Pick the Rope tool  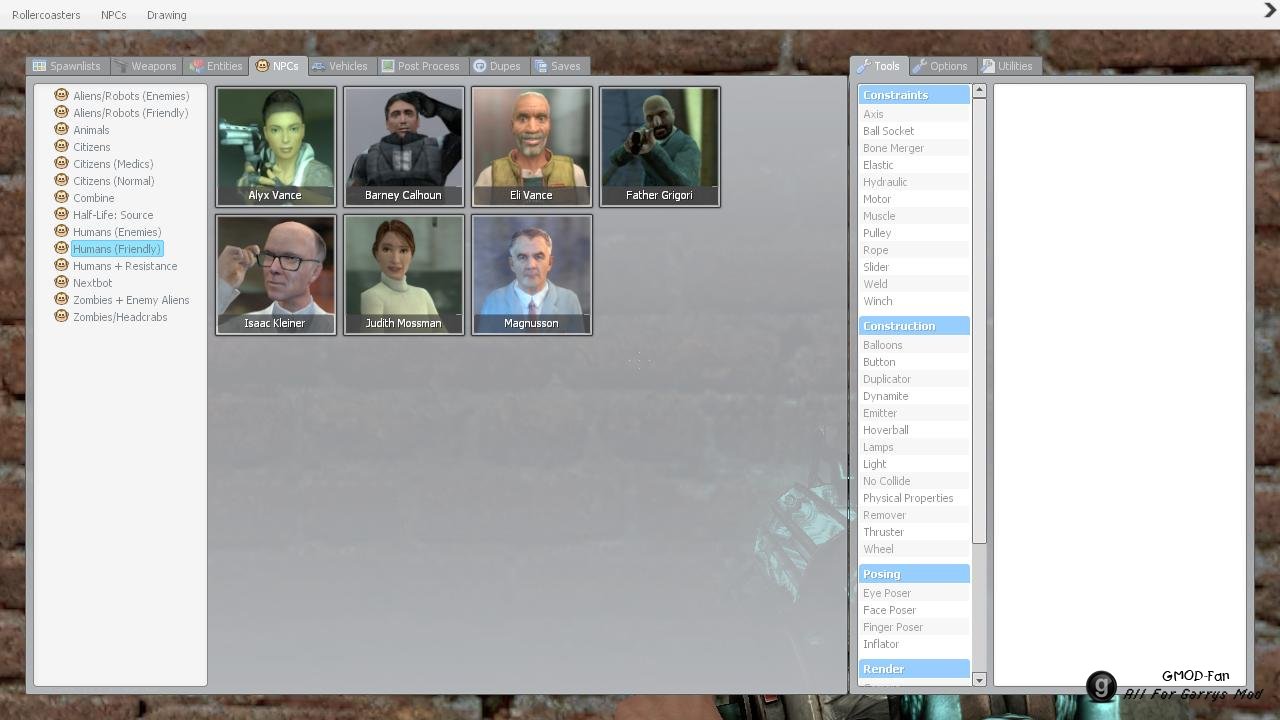[914, 250]
